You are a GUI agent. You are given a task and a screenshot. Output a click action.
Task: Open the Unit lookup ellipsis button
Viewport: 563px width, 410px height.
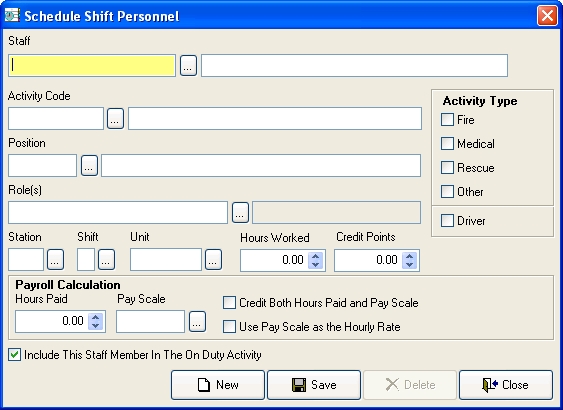pos(213,260)
